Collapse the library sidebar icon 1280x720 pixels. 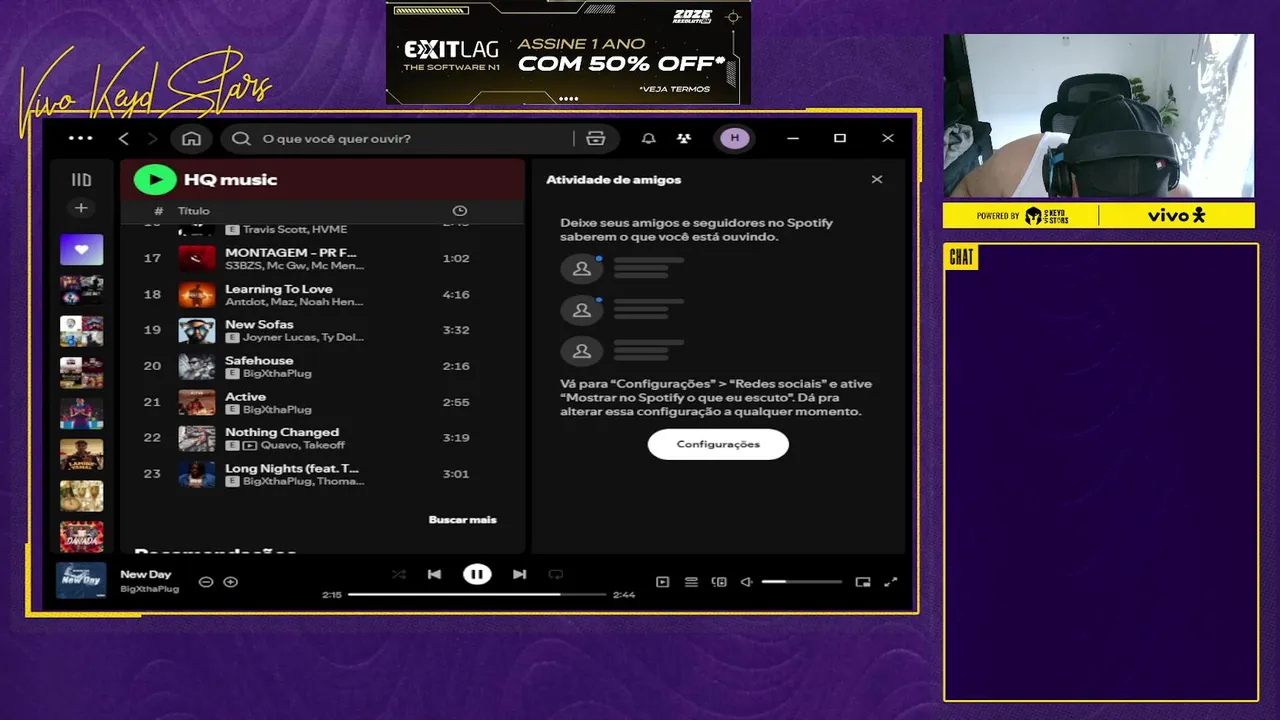click(81, 180)
